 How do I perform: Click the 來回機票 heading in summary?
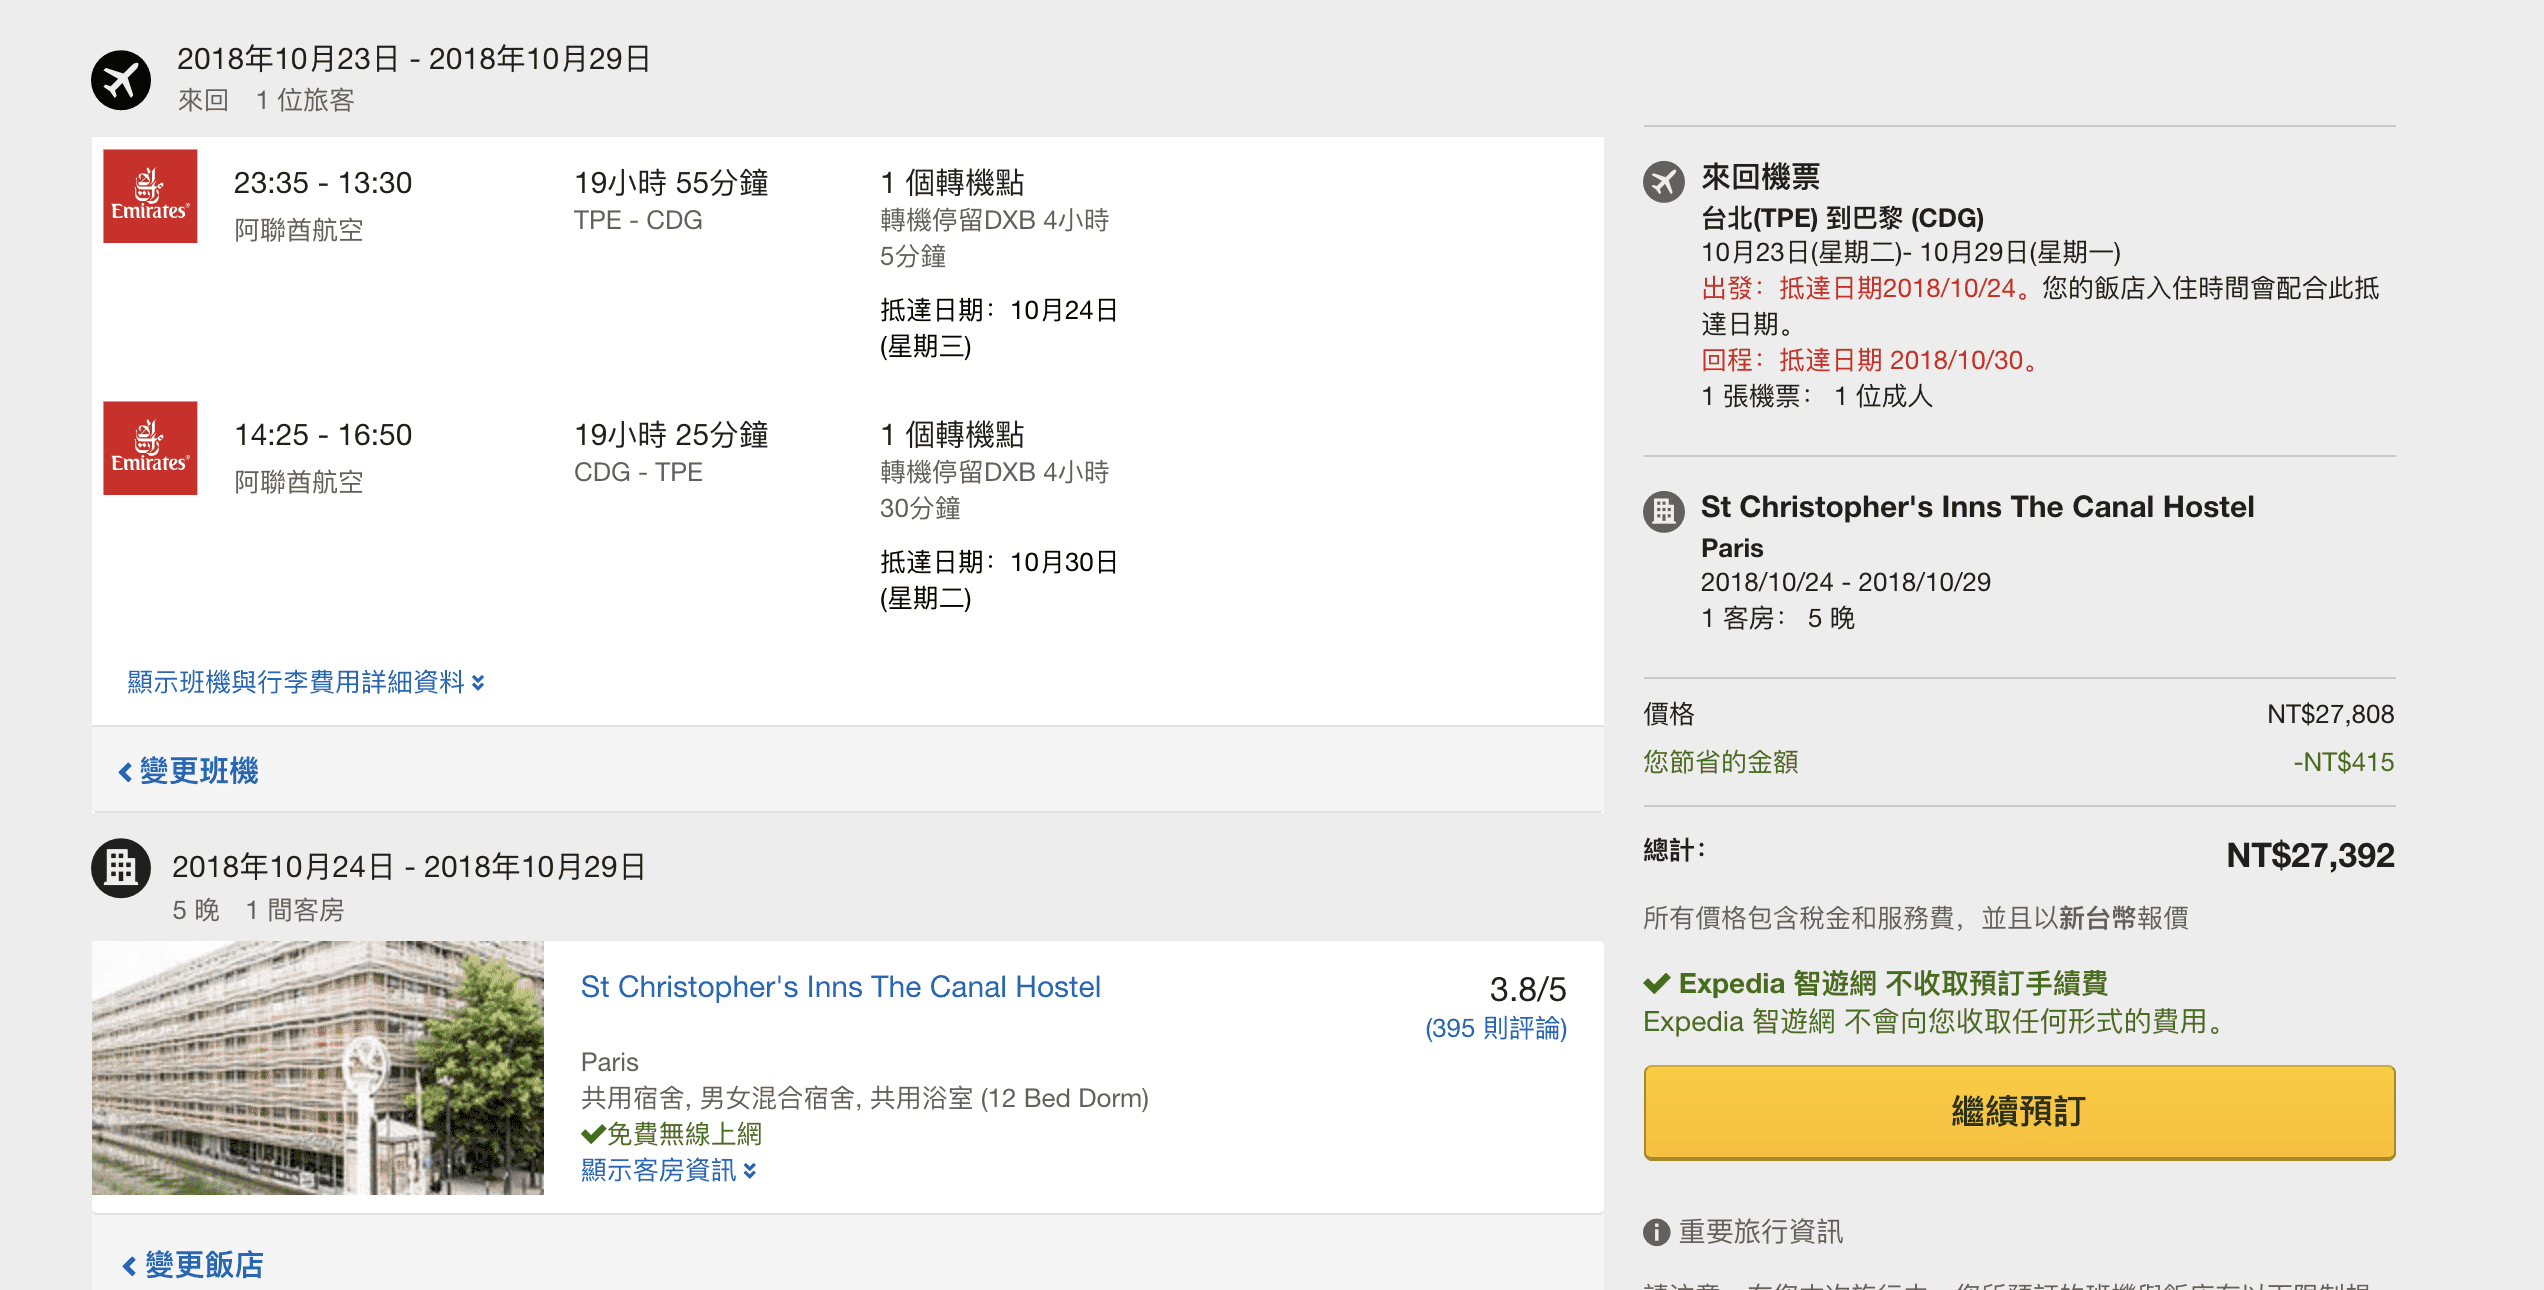[x=1760, y=177]
